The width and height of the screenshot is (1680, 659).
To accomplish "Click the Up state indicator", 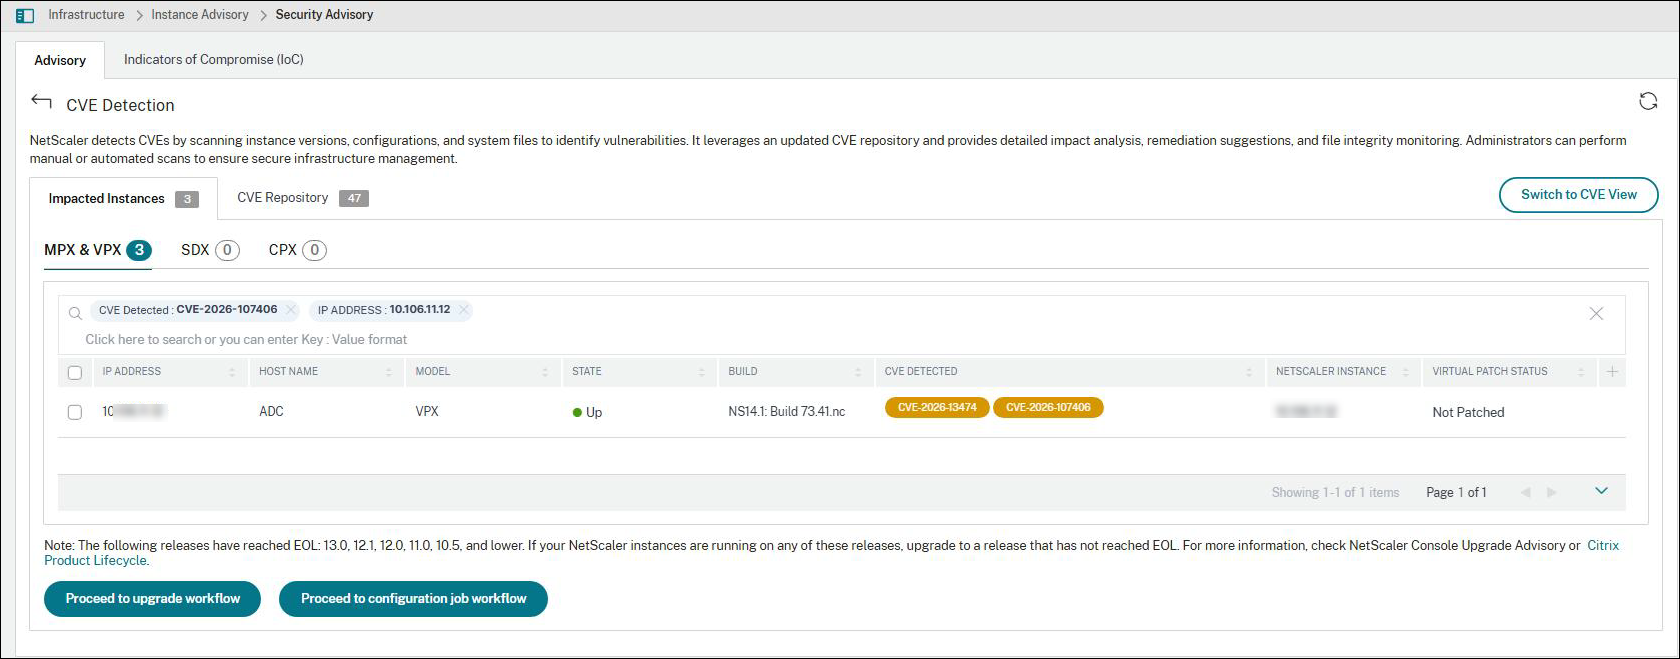I will point(587,412).
